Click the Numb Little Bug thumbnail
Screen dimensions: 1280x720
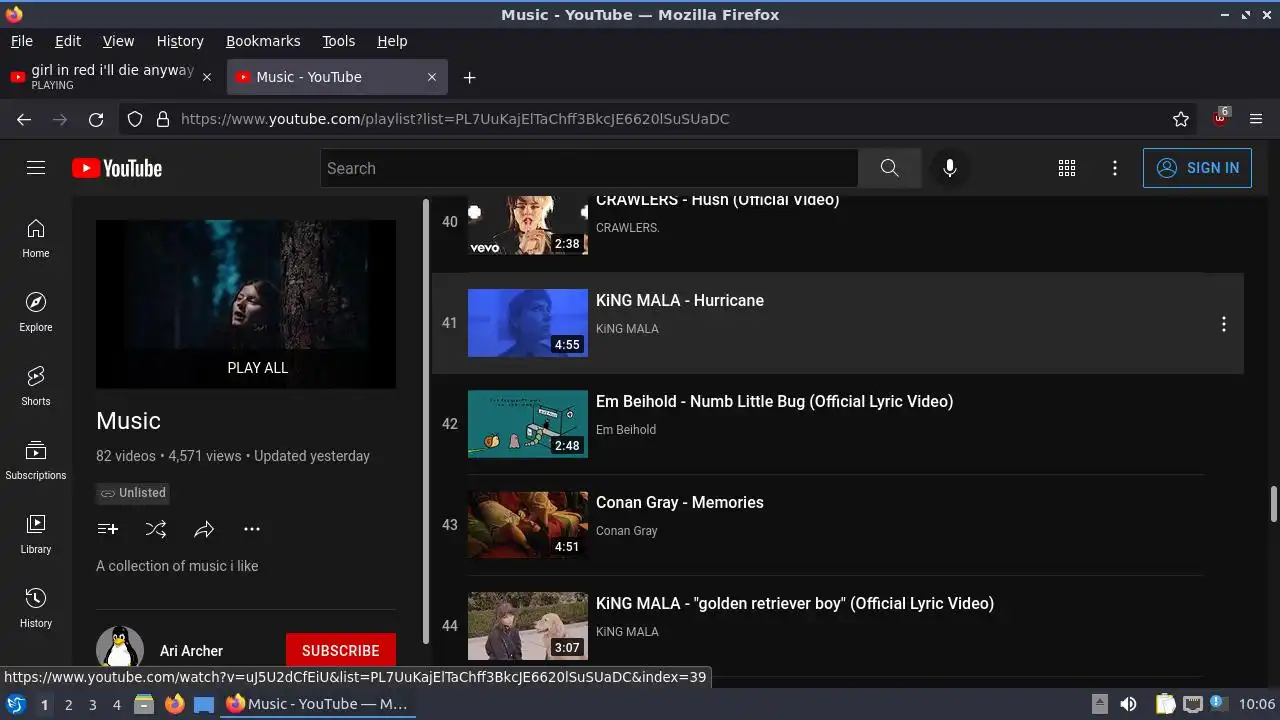pos(528,424)
